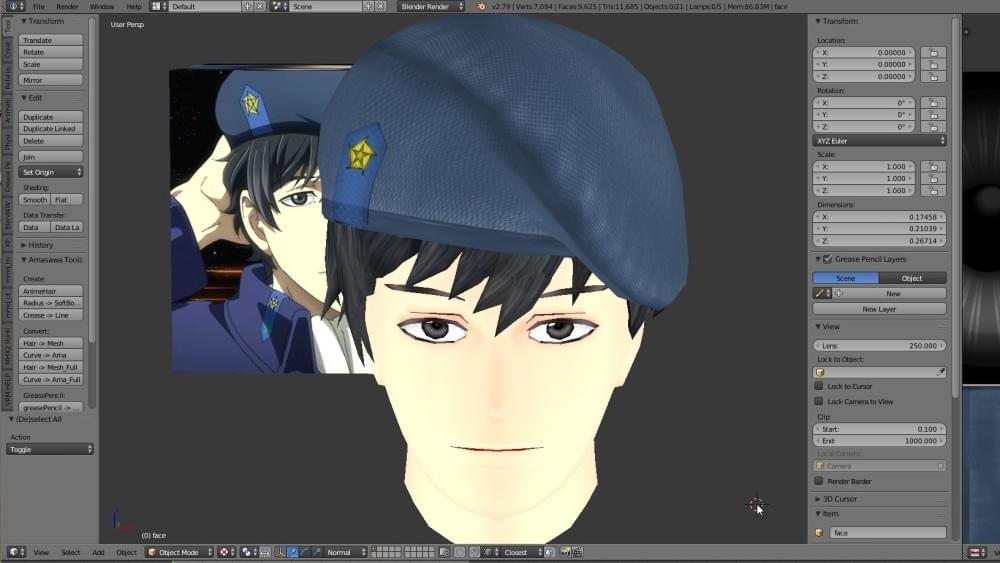Open the proportional editing icon
The height and width of the screenshot is (563, 1000).
(459, 552)
